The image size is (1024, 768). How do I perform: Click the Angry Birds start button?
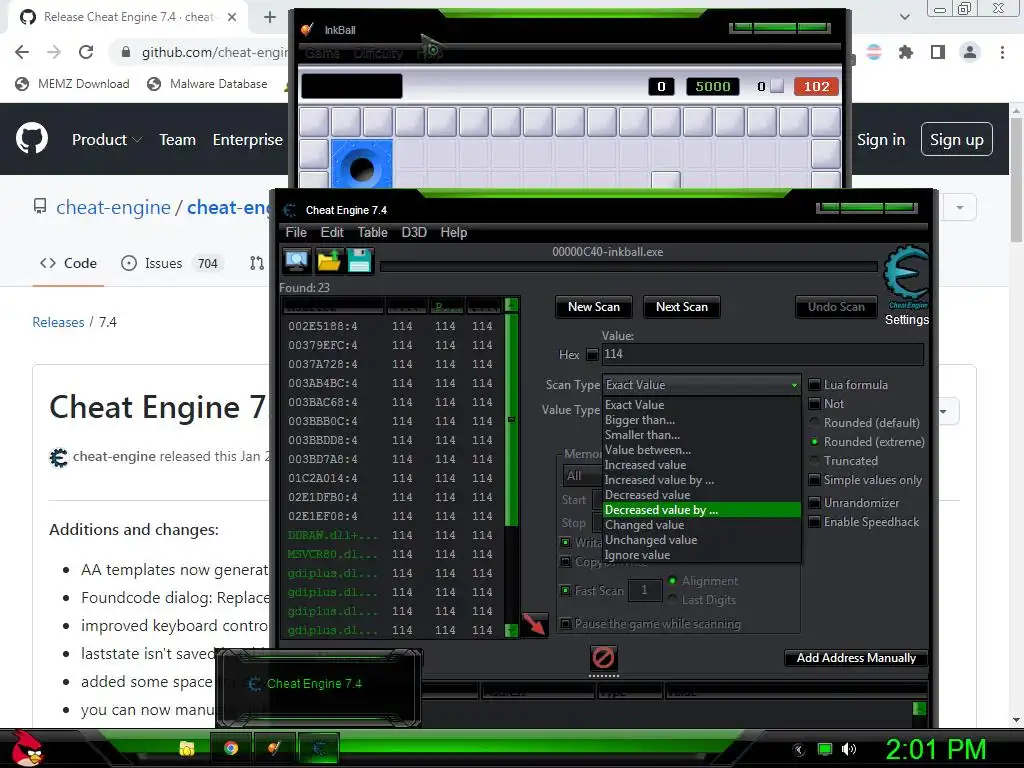[26, 749]
